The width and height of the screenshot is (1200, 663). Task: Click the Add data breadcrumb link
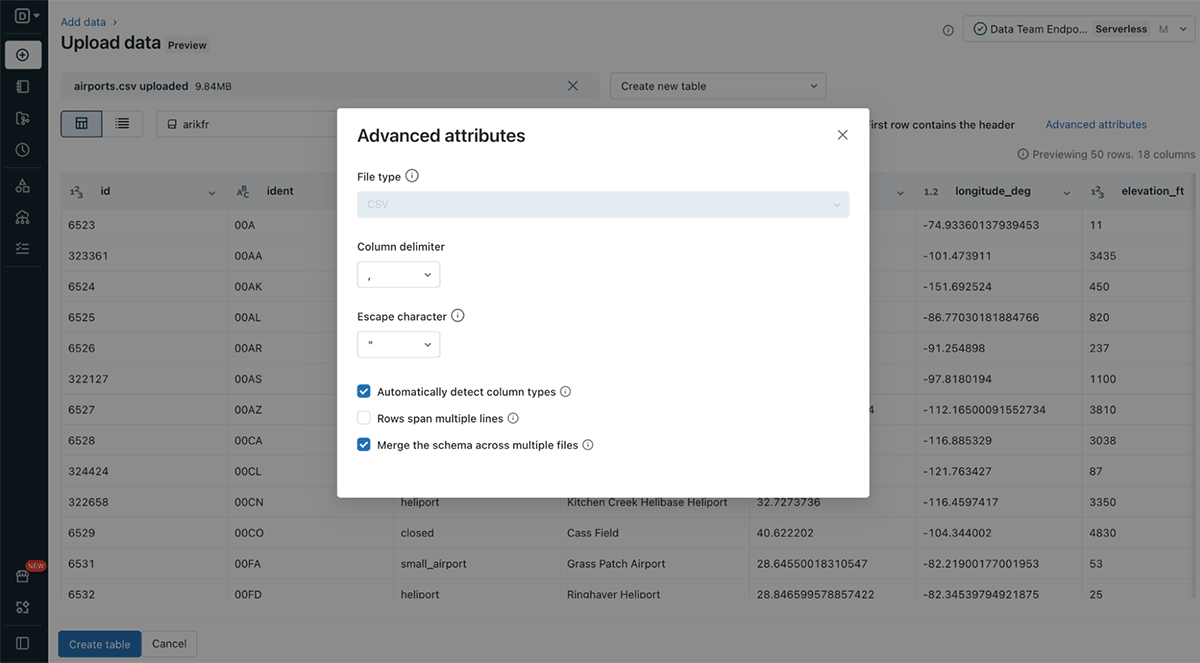click(83, 22)
